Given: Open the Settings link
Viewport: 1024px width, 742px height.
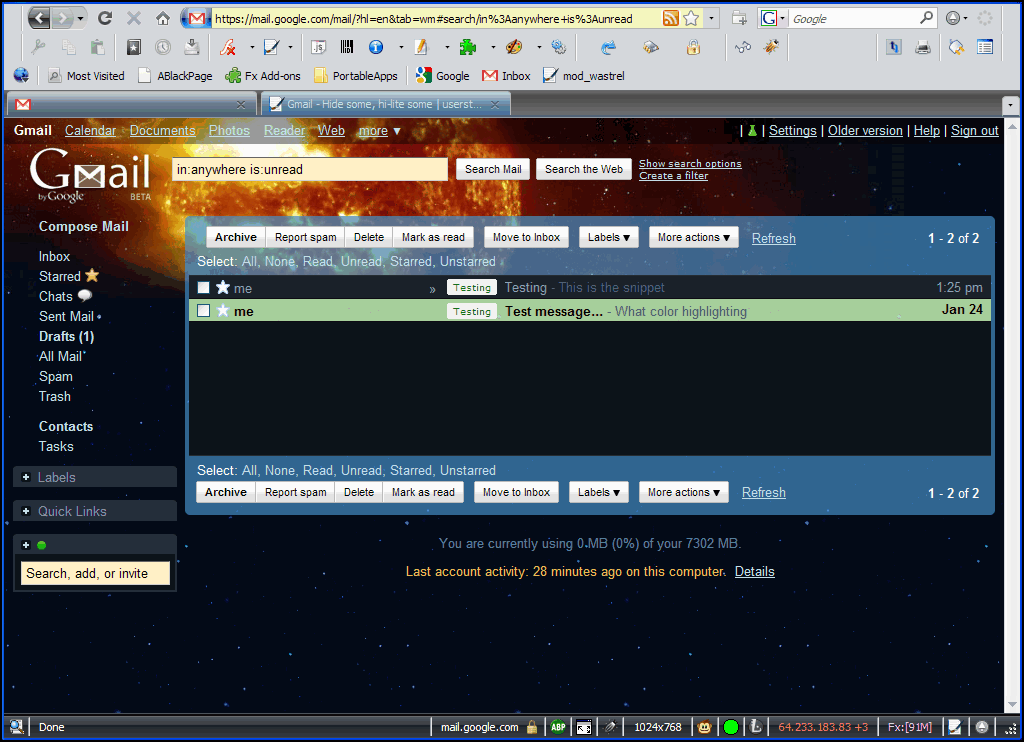Looking at the screenshot, I should [793, 131].
